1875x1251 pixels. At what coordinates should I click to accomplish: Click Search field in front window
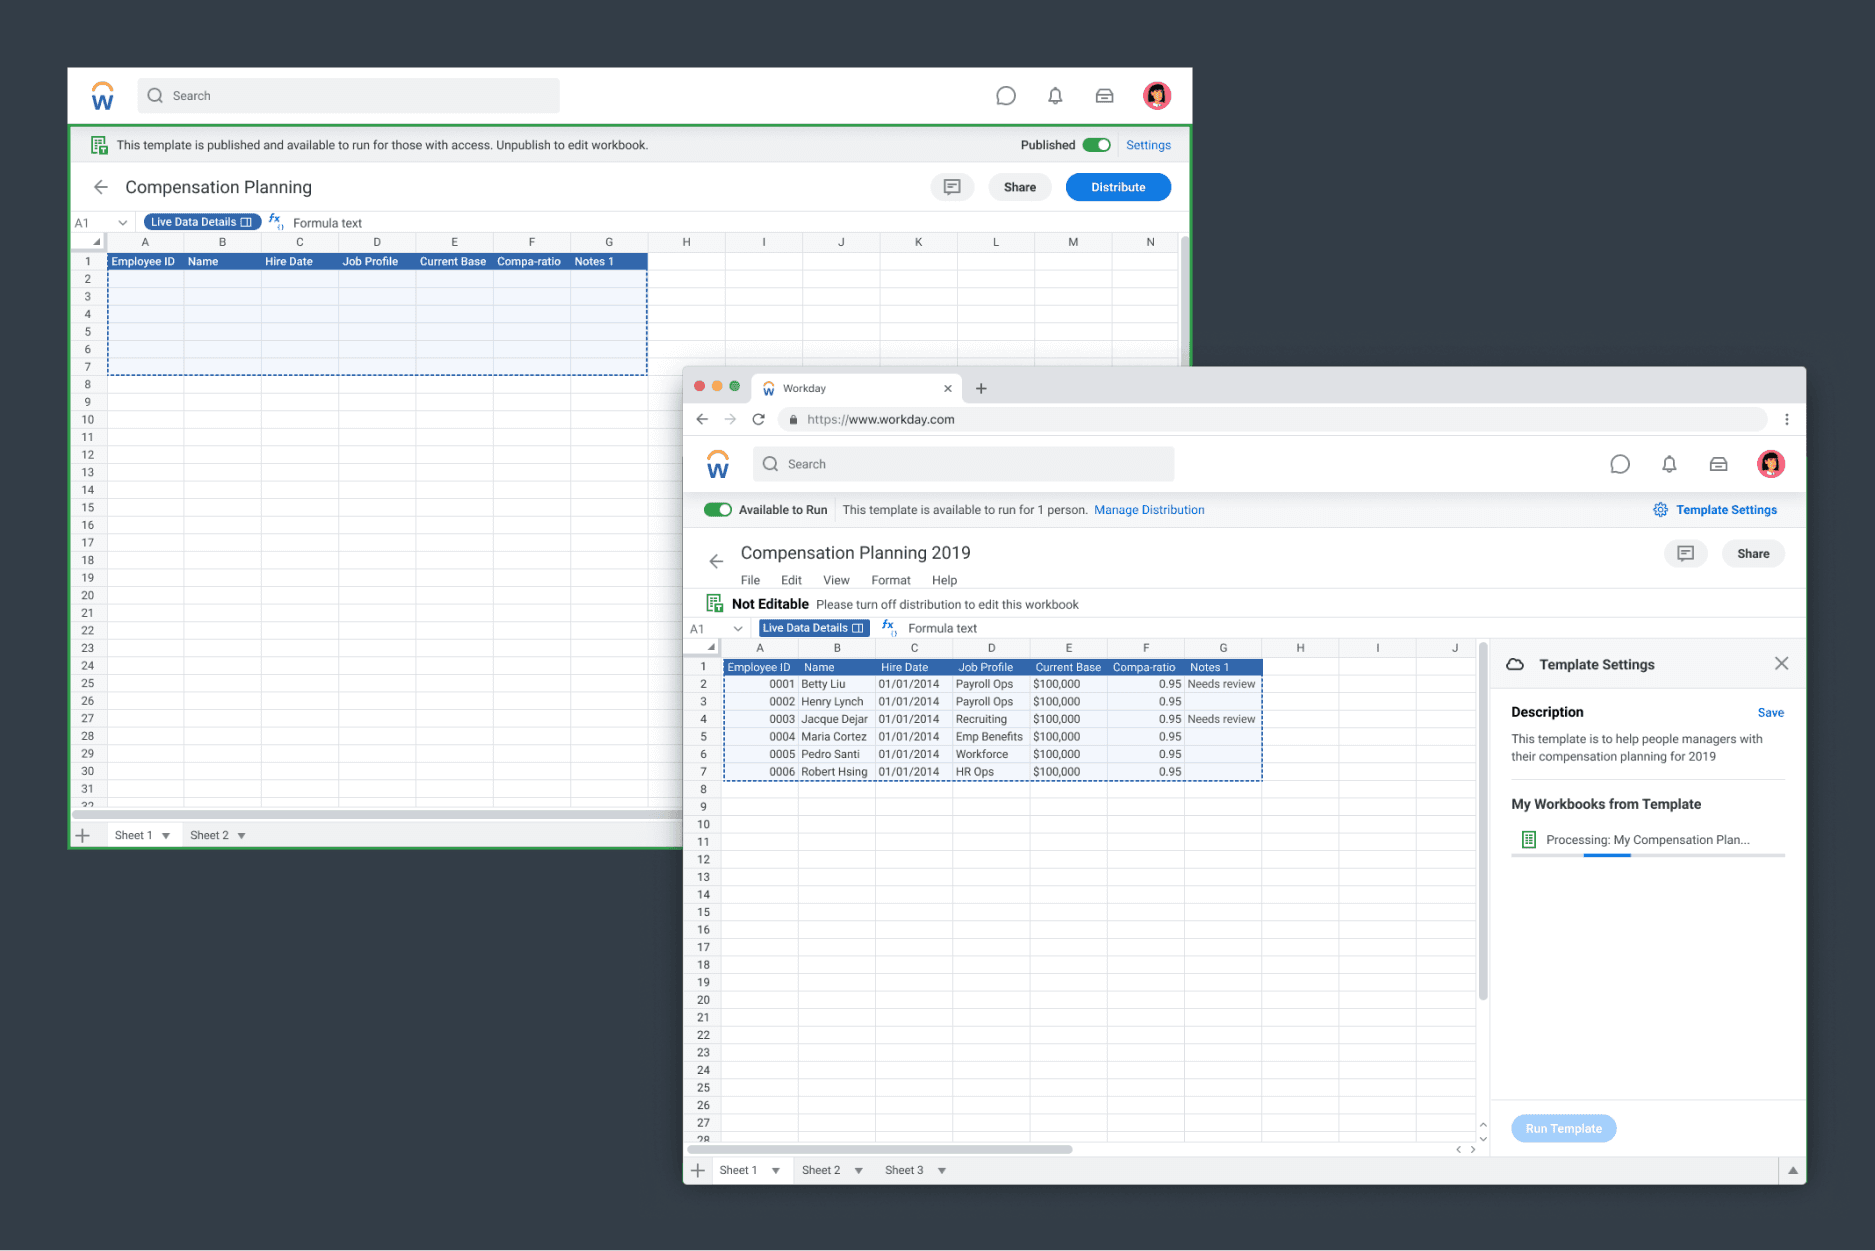click(x=963, y=464)
